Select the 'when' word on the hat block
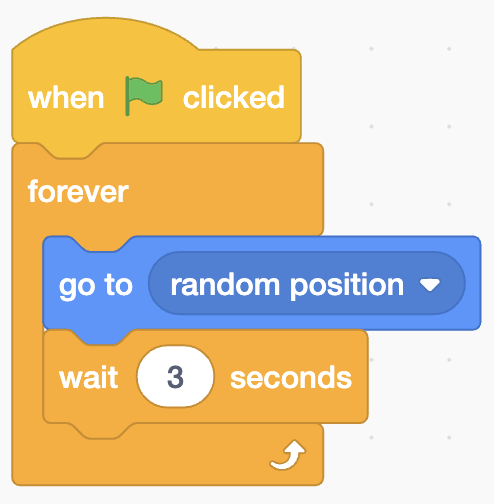Screen dimensions: 494x504 pos(66,98)
